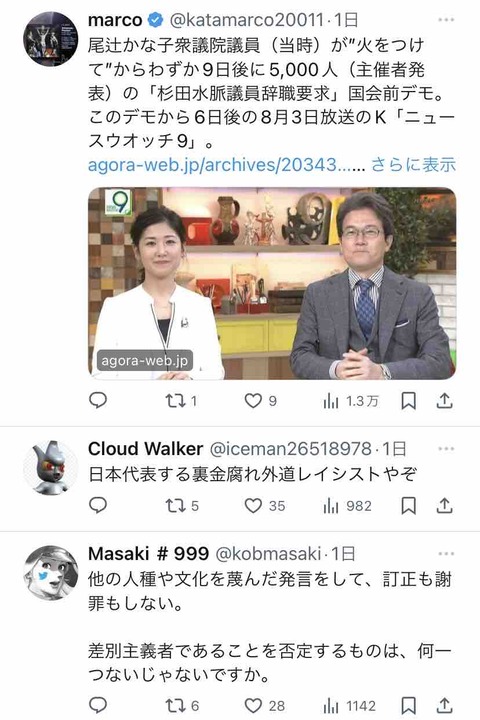Open more options for marco's tweet
480x720 pixels.
coord(446,20)
